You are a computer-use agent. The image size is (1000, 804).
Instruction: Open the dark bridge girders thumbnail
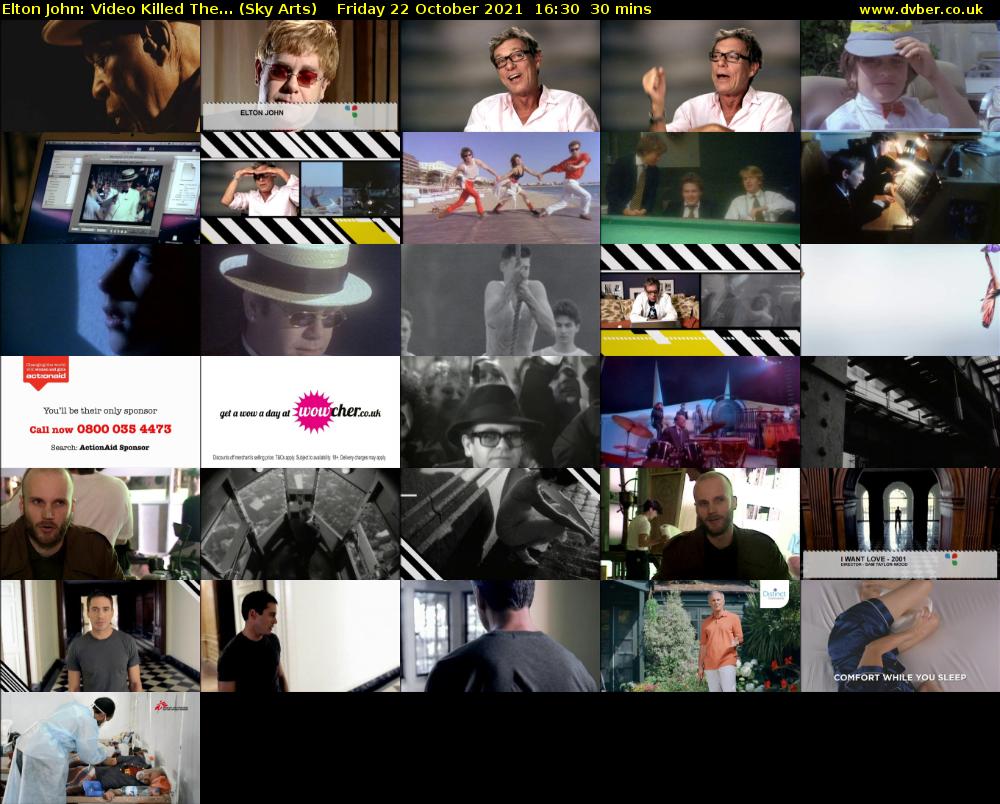[x=900, y=412]
